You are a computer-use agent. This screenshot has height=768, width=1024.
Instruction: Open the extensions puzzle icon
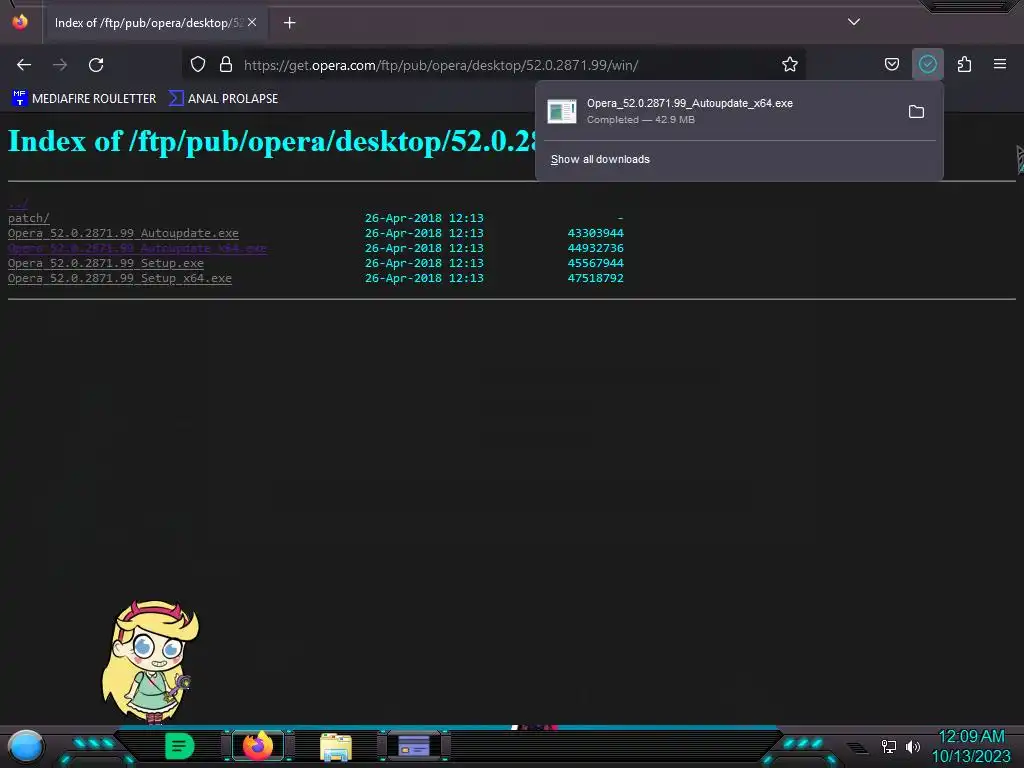coord(964,65)
